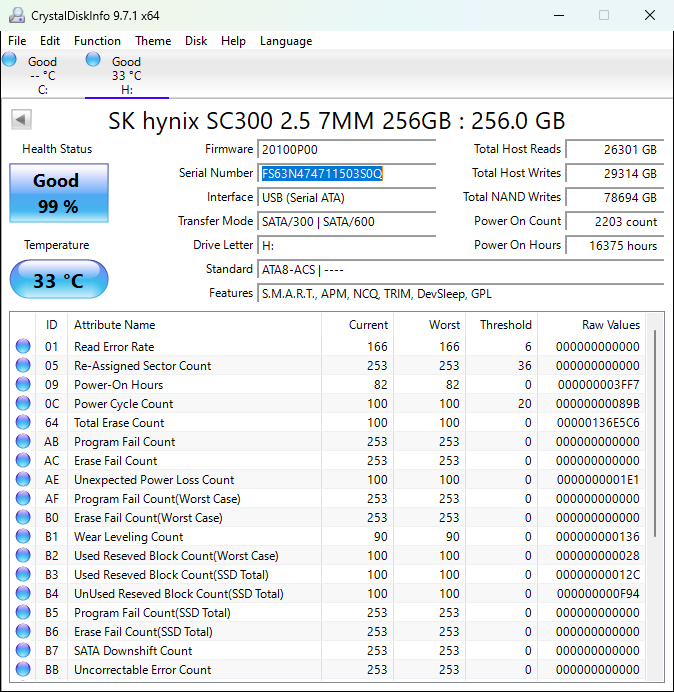The width and height of the screenshot is (674, 692).
Task: Close the CrystalDiskInfo window
Action: click(650, 15)
